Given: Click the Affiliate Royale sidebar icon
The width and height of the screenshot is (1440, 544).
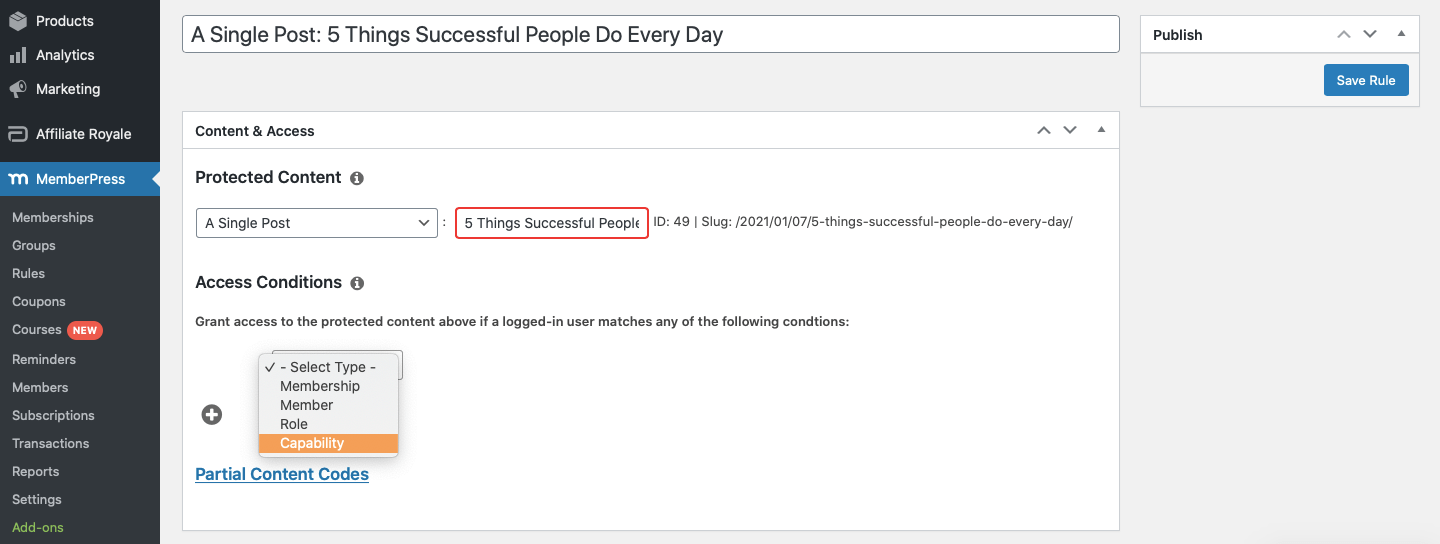Looking at the screenshot, I should [x=18, y=134].
